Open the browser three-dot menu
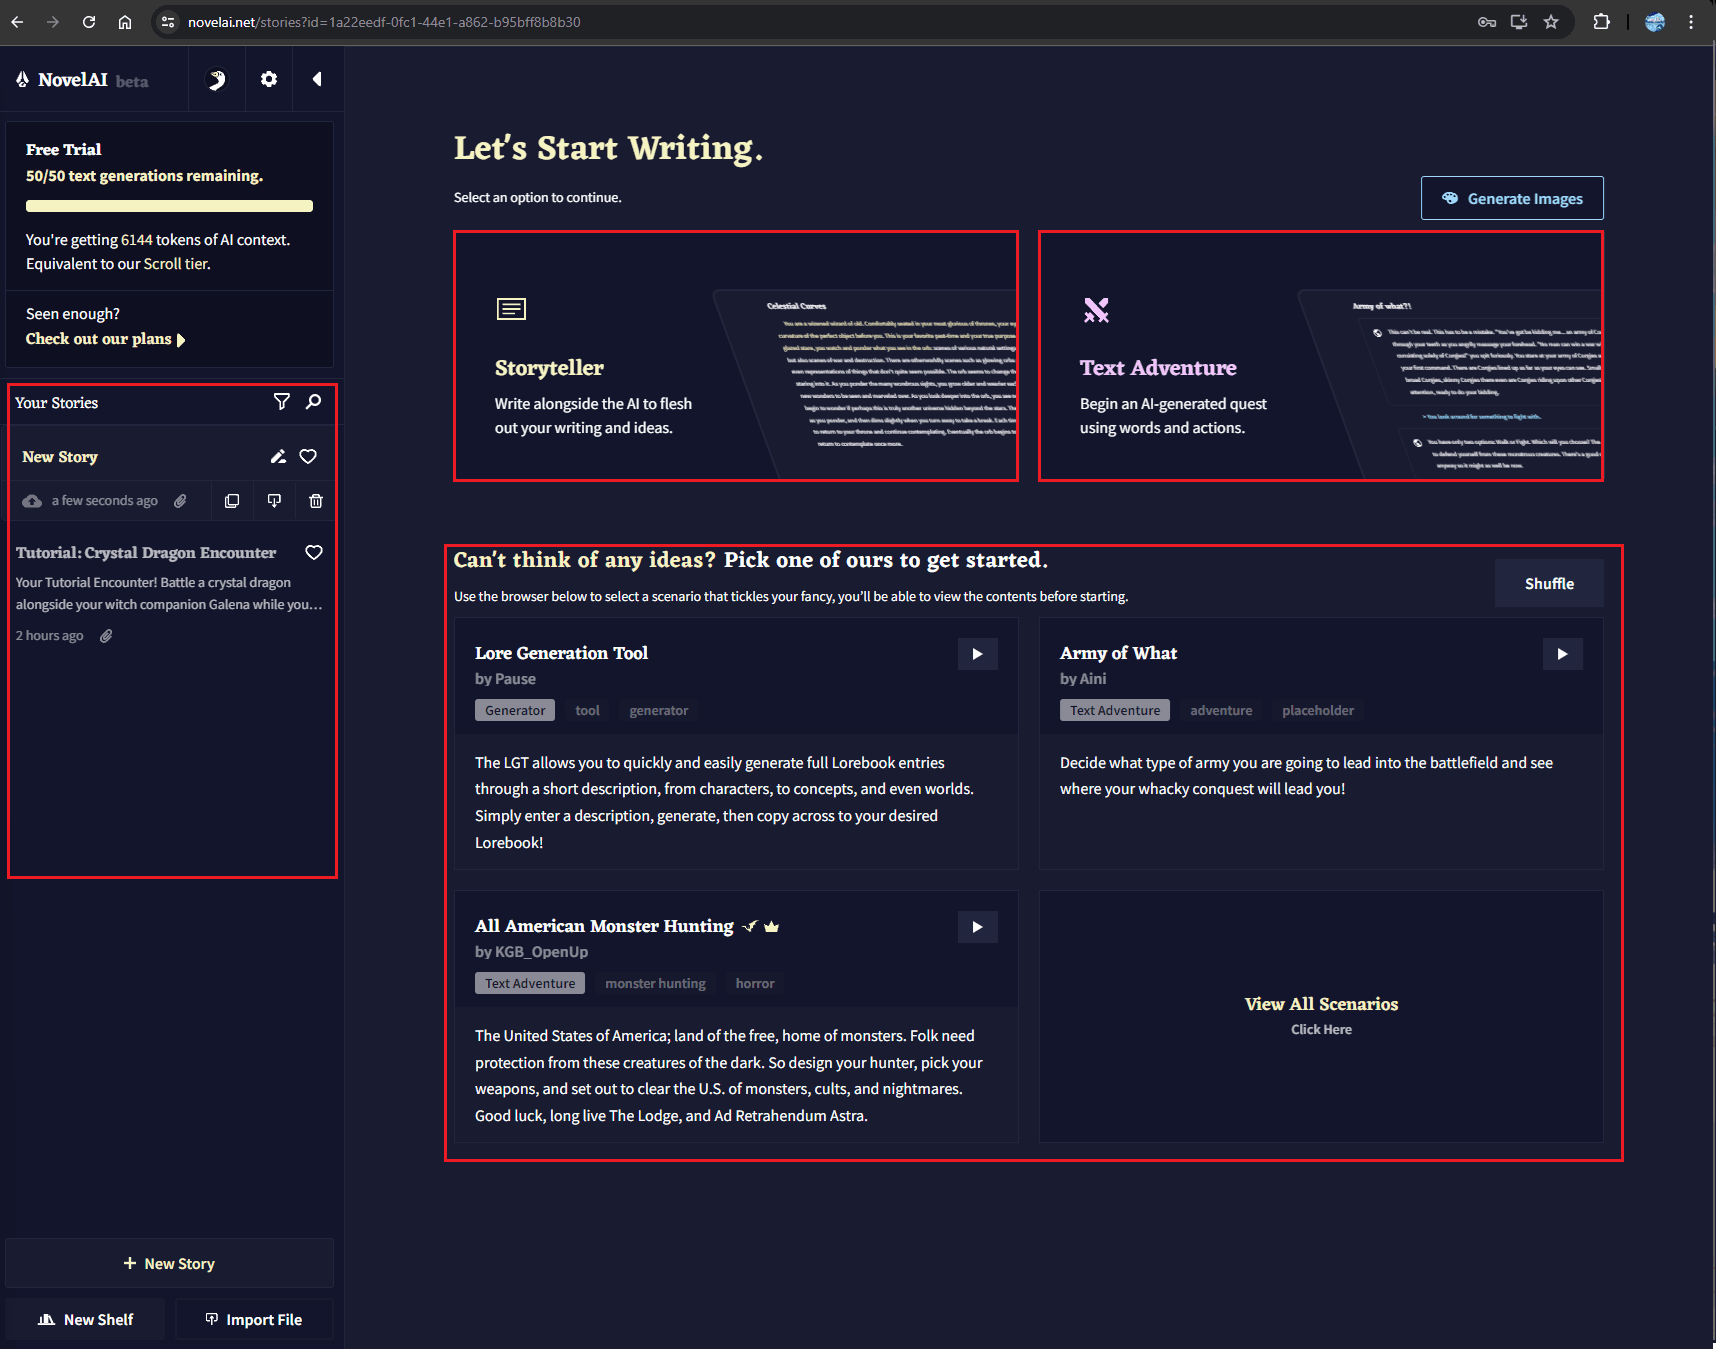This screenshot has width=1716, height=1349. 1691,22
